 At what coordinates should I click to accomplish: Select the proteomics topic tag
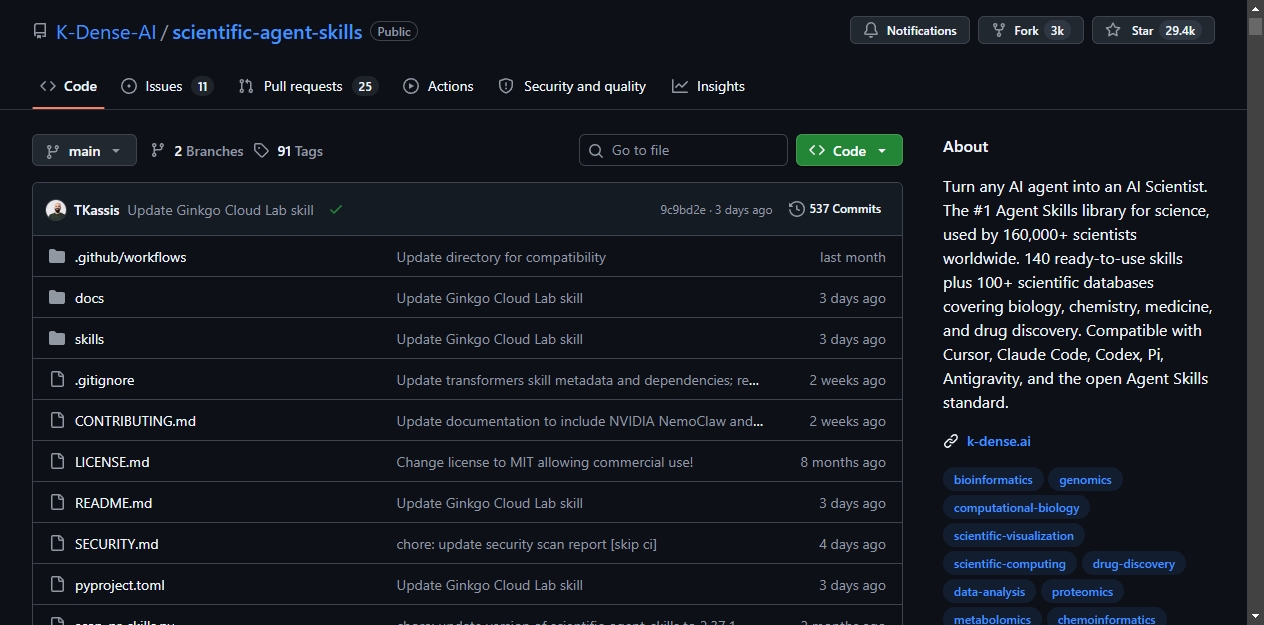pos(1082,592)
